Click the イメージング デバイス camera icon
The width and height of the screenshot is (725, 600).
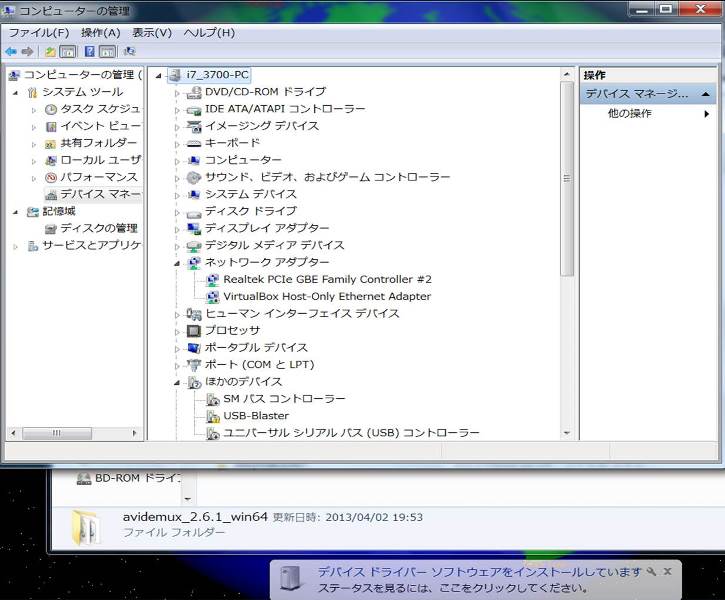pos(193,126)
